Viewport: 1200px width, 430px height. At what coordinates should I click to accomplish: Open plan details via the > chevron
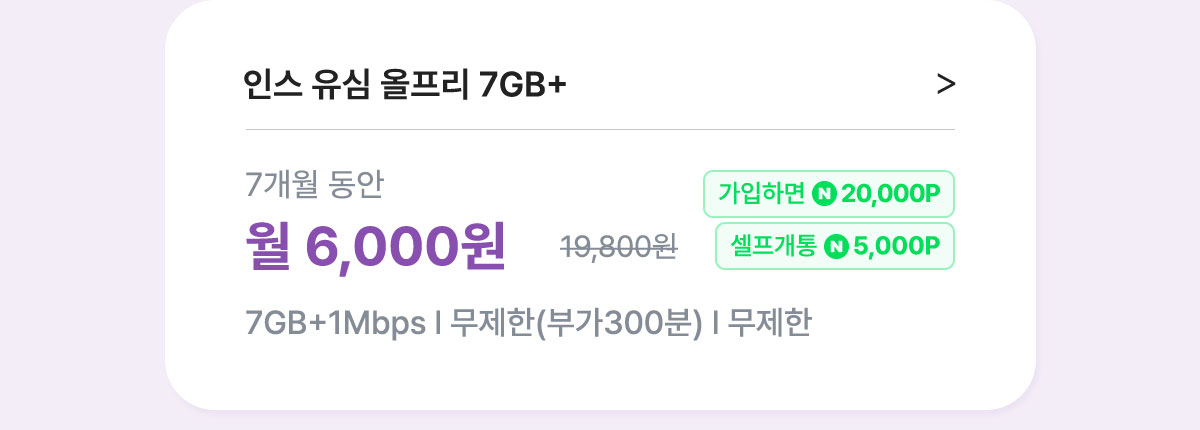945,85
